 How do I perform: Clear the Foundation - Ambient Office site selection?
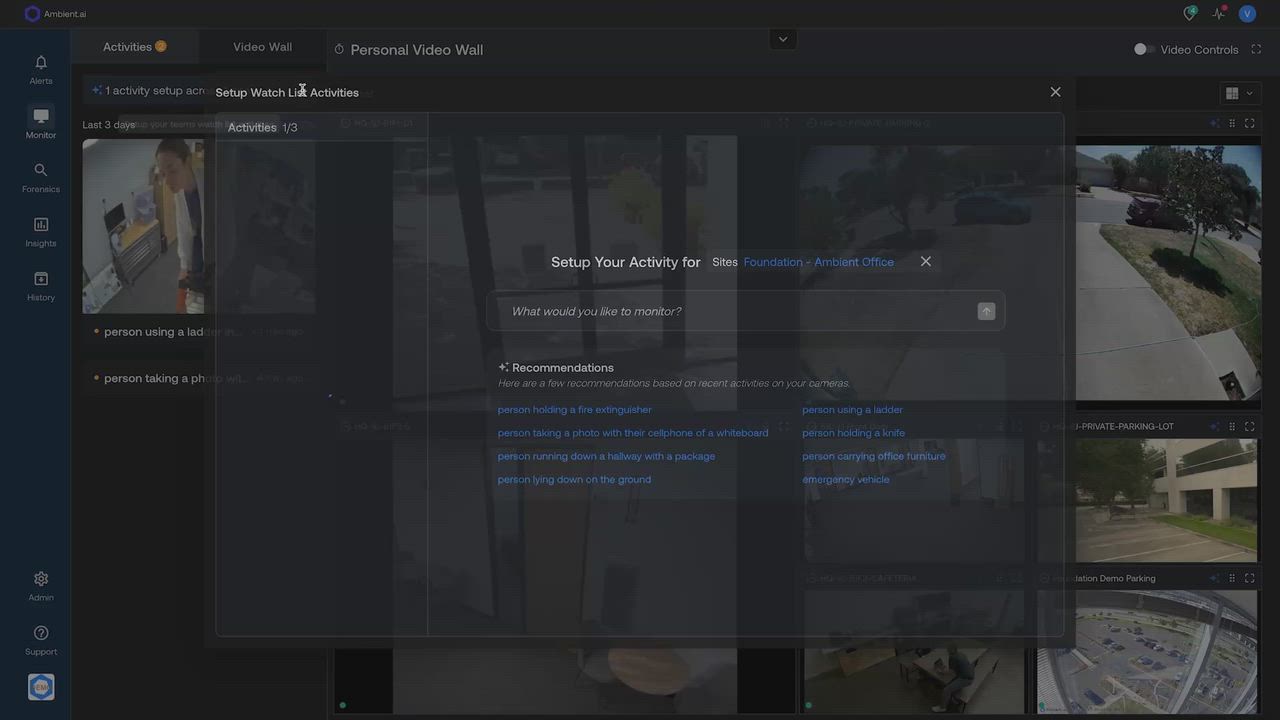tap(926, 261)
